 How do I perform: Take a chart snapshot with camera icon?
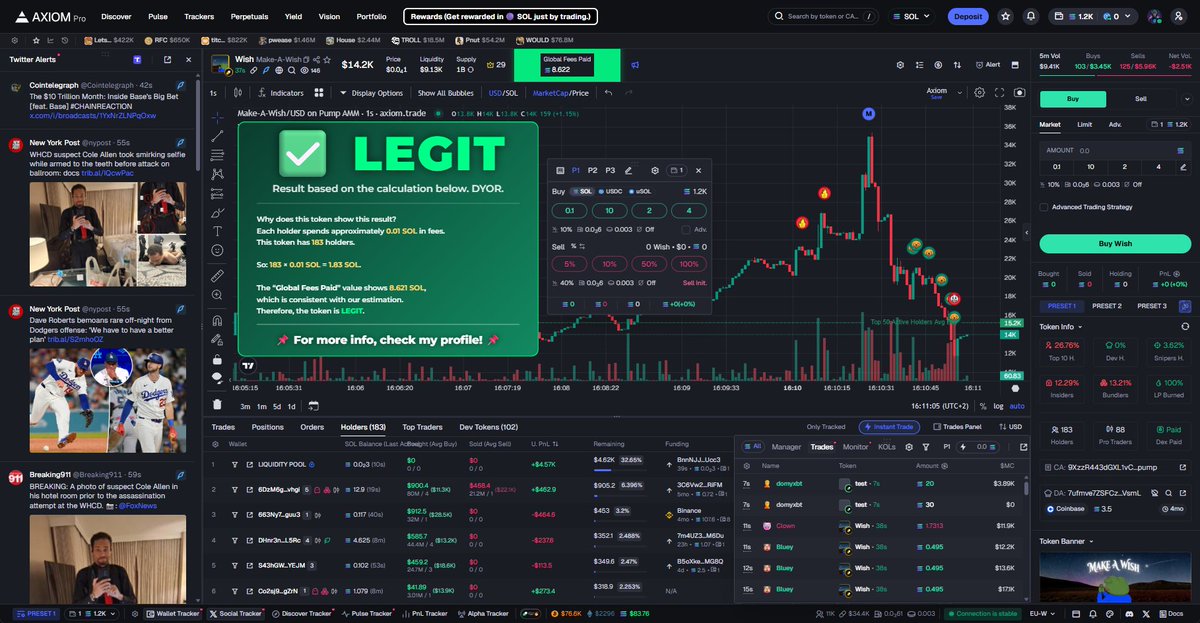point(1021,93)
